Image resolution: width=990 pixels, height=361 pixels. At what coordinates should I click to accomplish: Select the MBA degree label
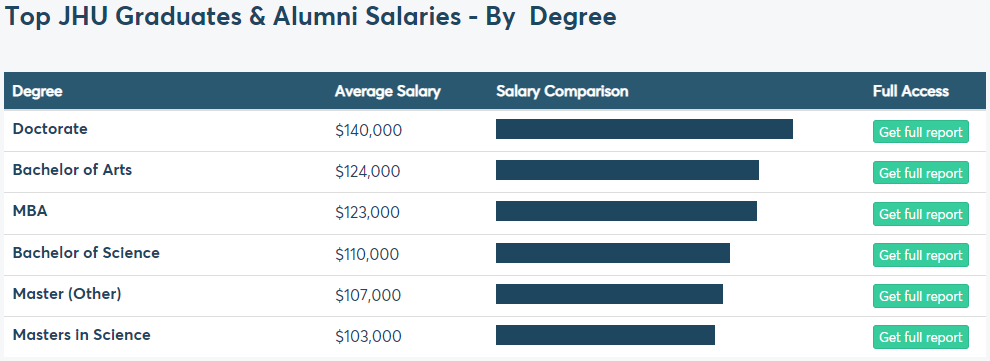[30, 211]
